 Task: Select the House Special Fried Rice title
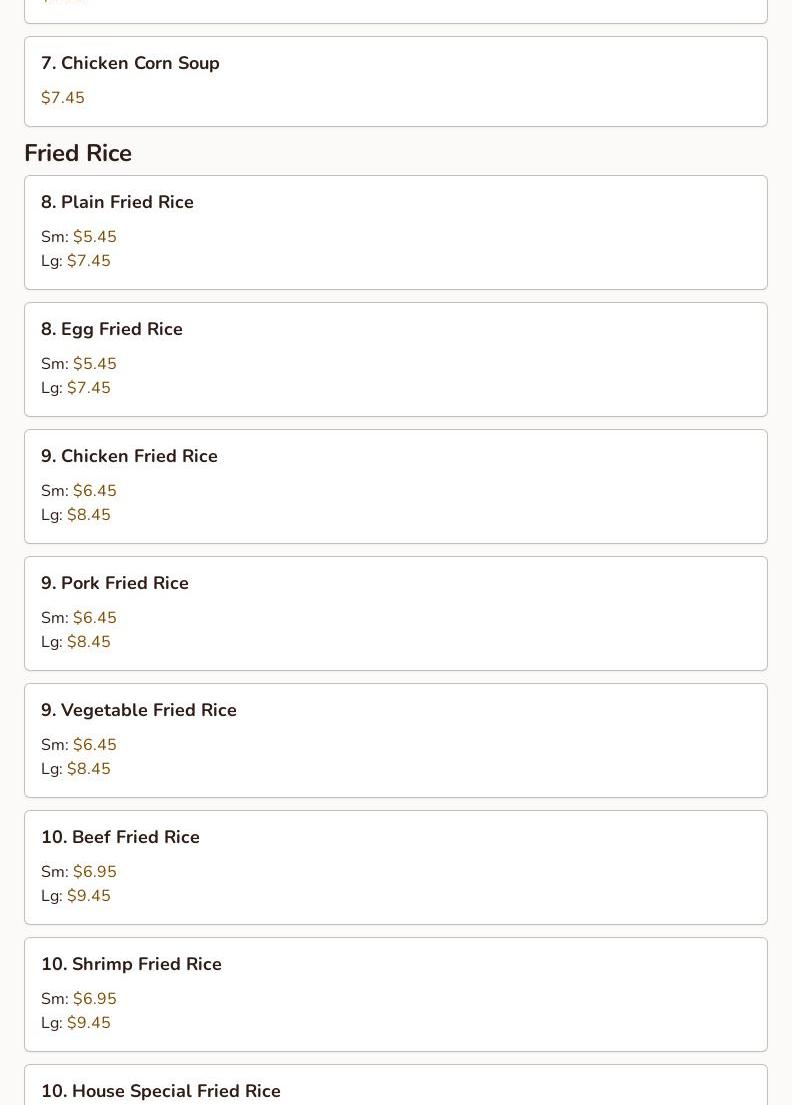click(161, 1091)
